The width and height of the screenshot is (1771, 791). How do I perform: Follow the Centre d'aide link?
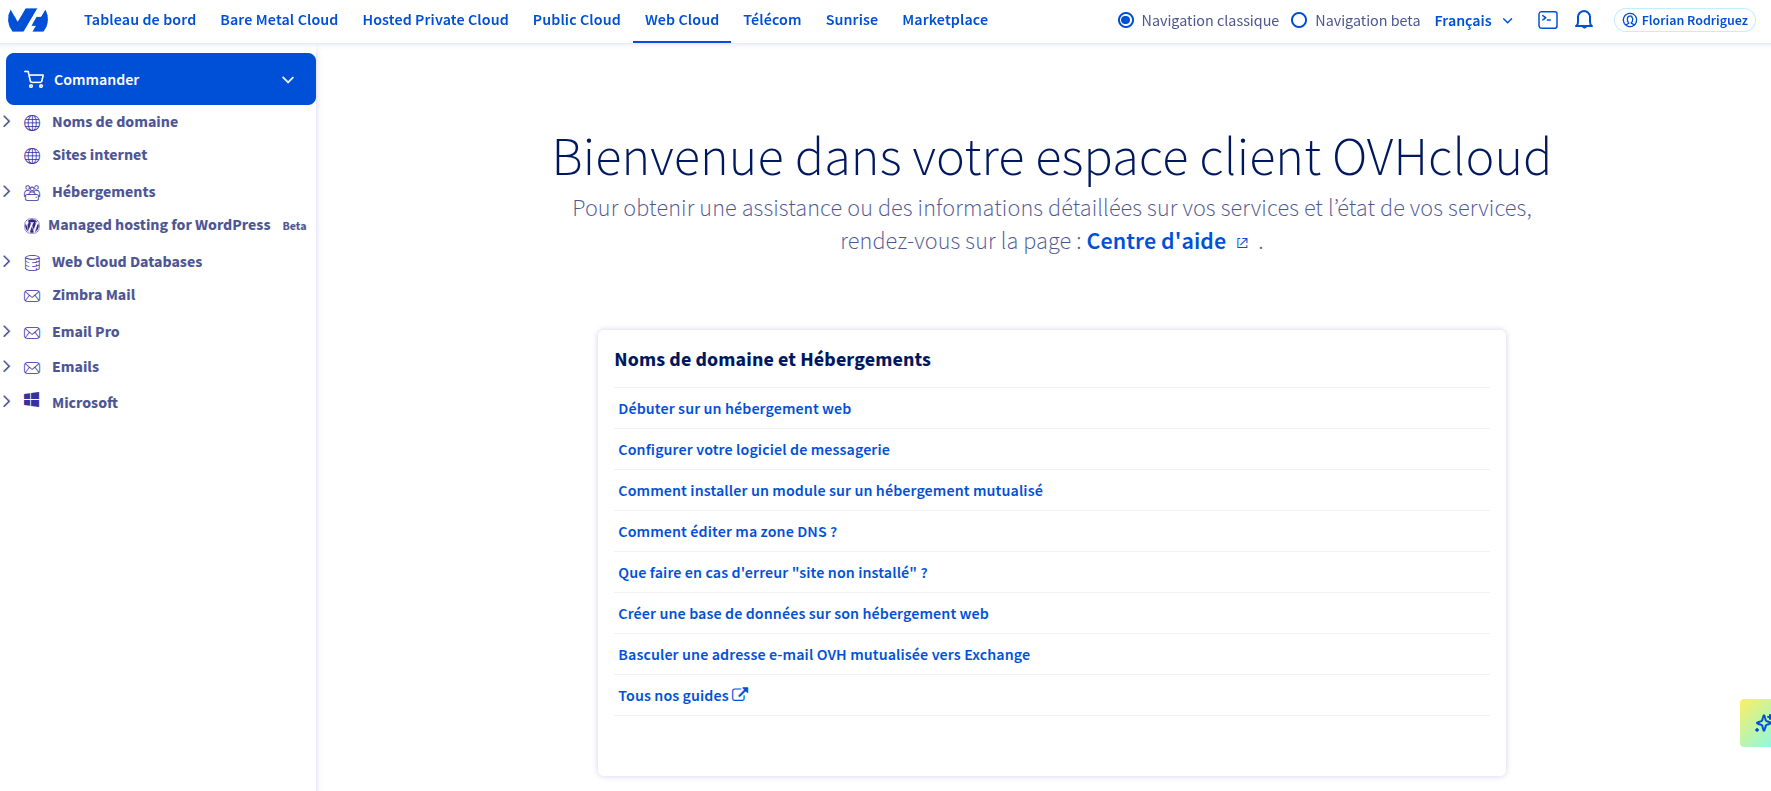(x=1156, y=241)
